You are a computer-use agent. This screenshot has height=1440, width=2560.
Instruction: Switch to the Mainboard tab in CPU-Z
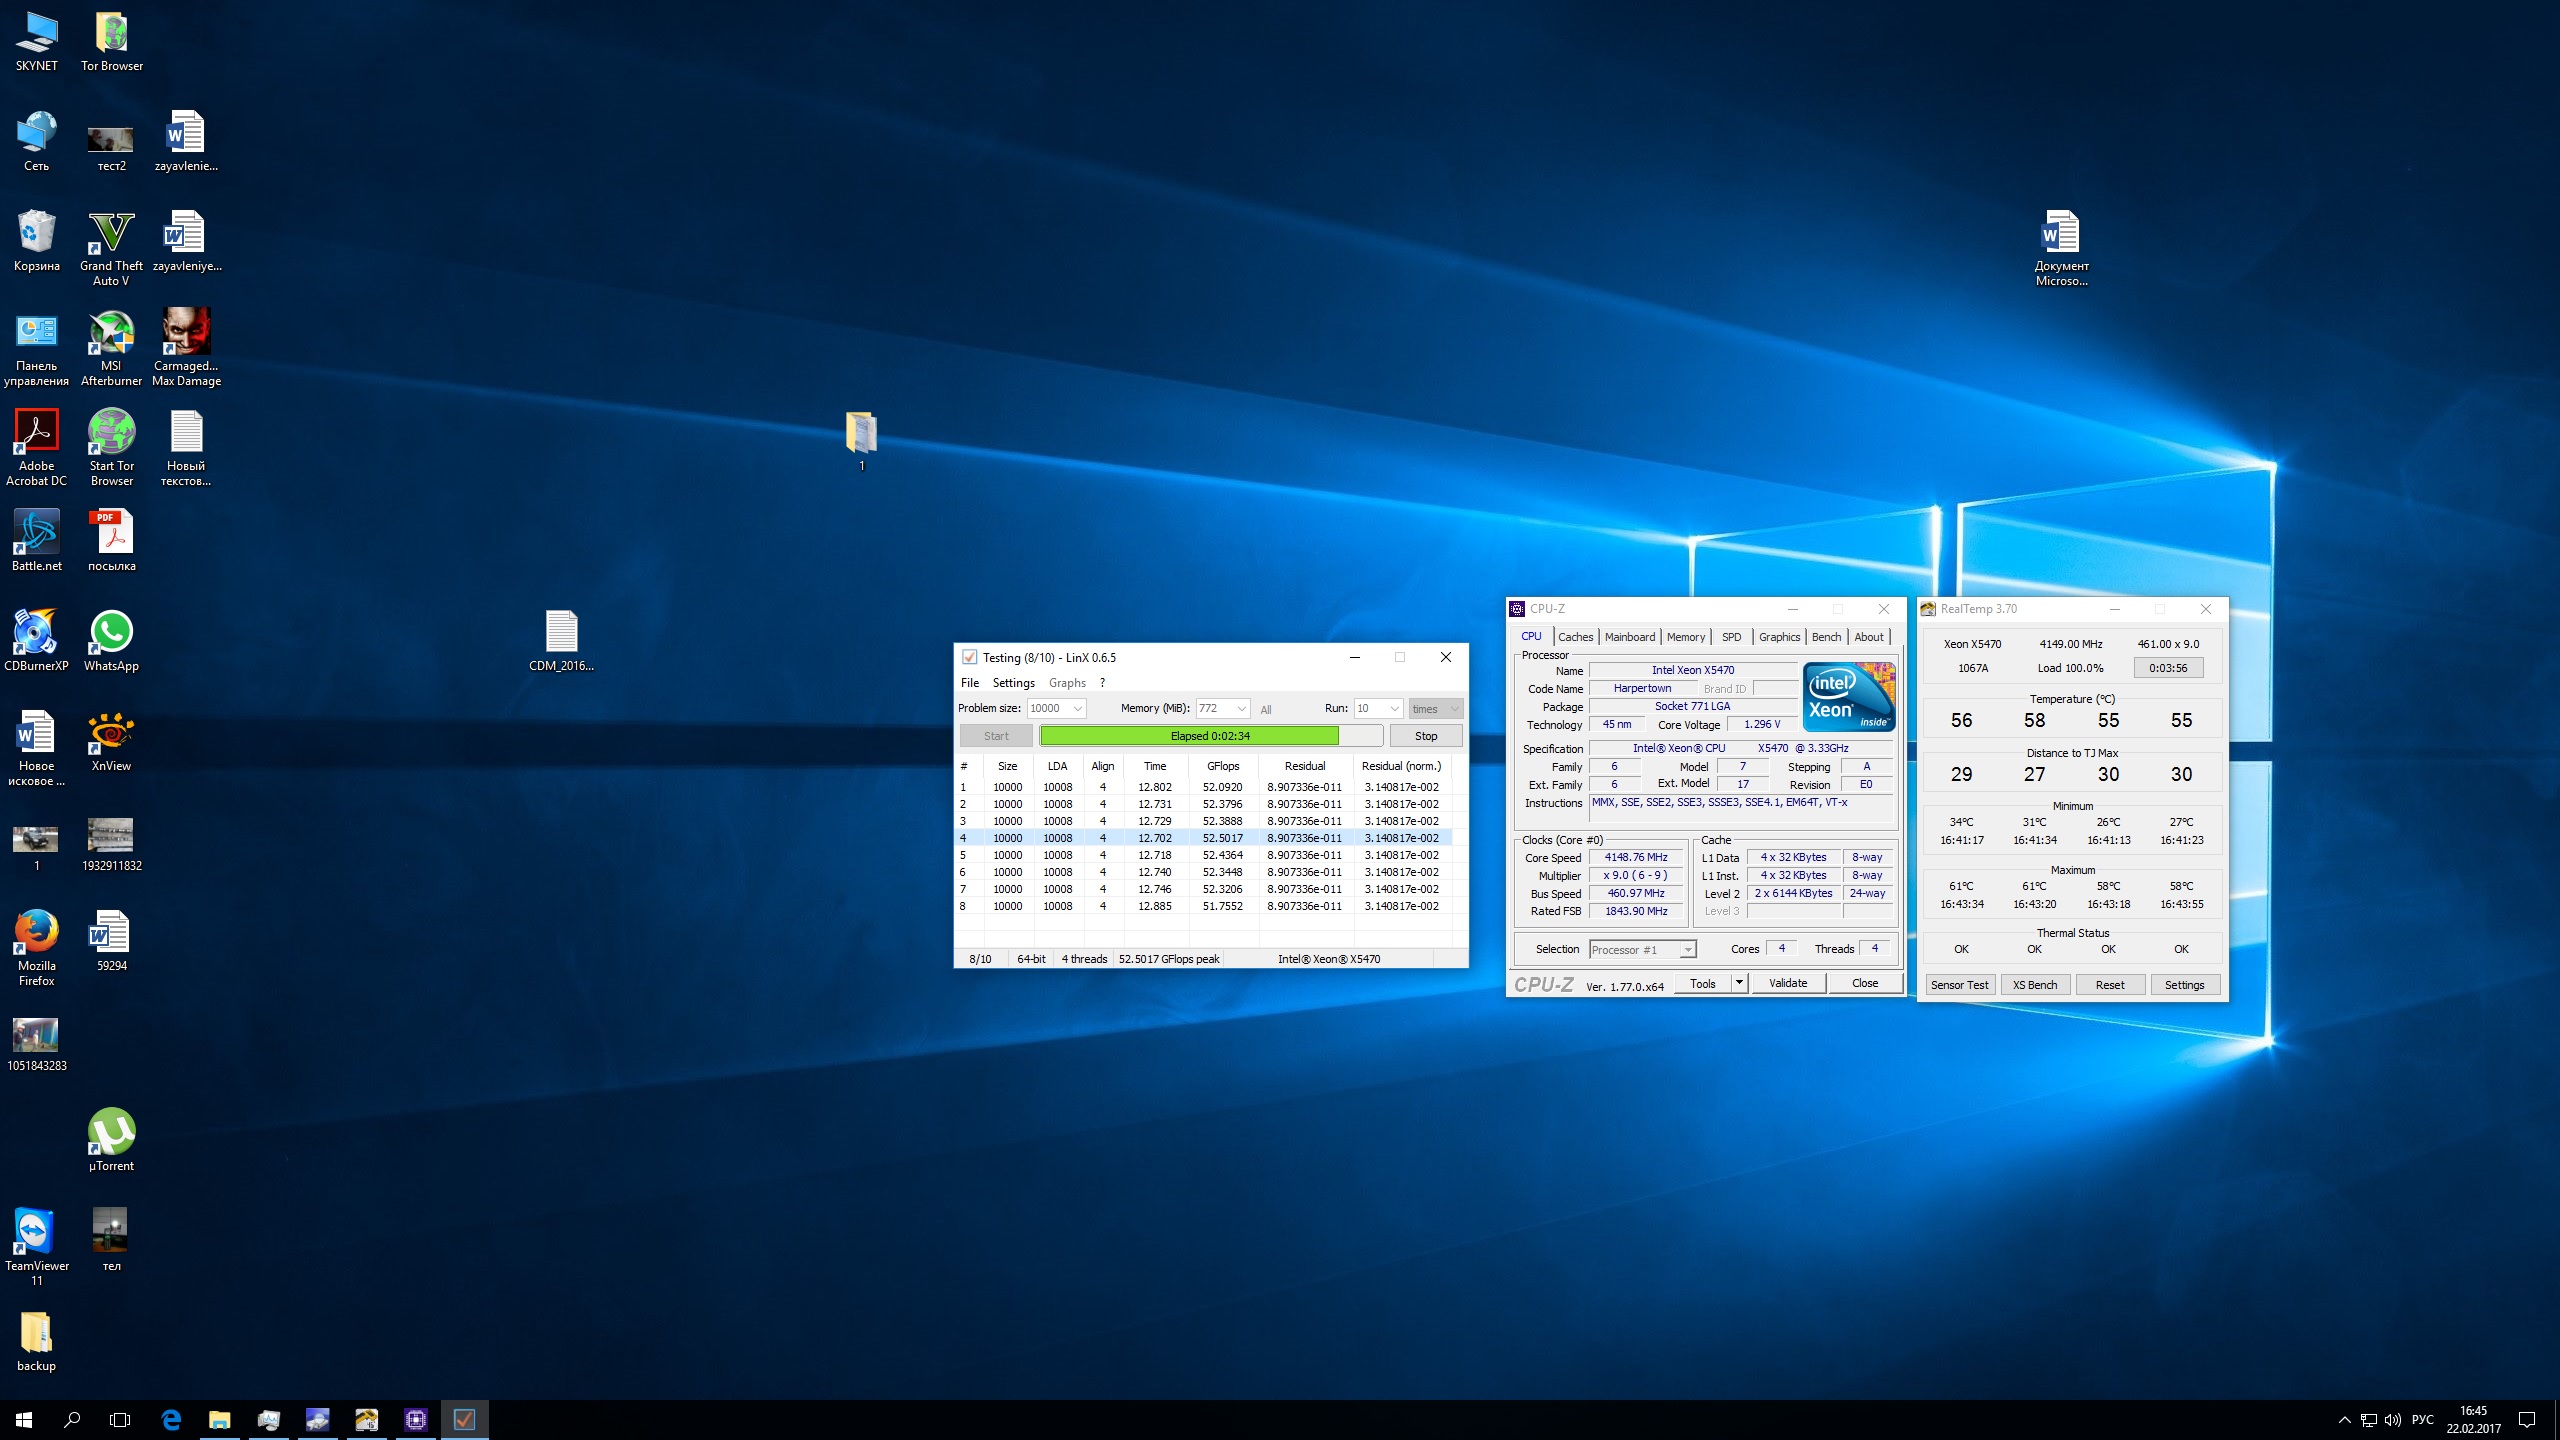click(1629, 637)
